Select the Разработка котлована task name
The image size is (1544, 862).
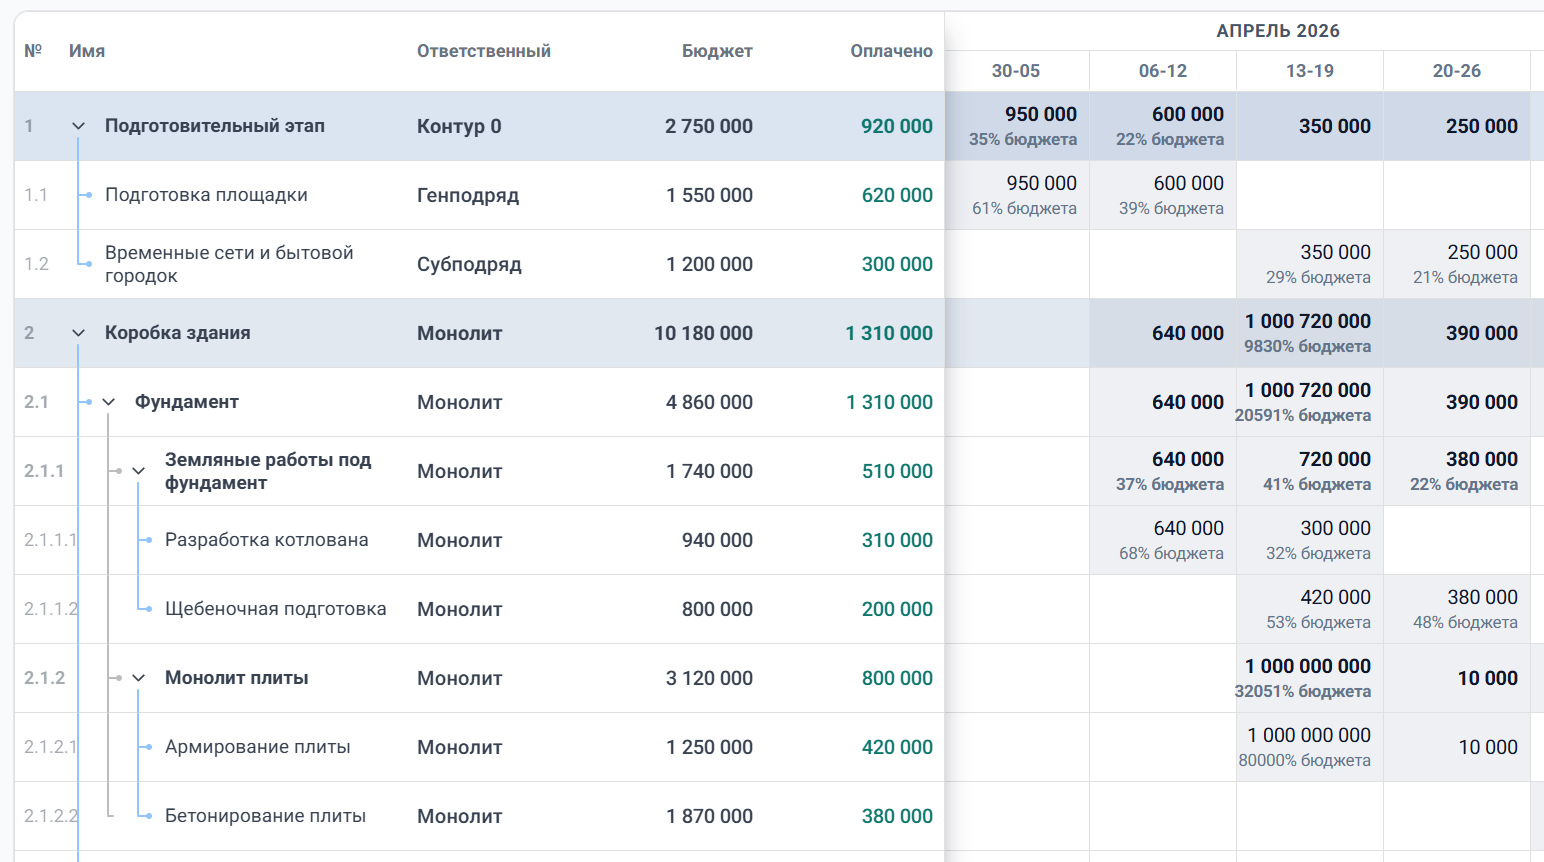(x=267, y=540)
